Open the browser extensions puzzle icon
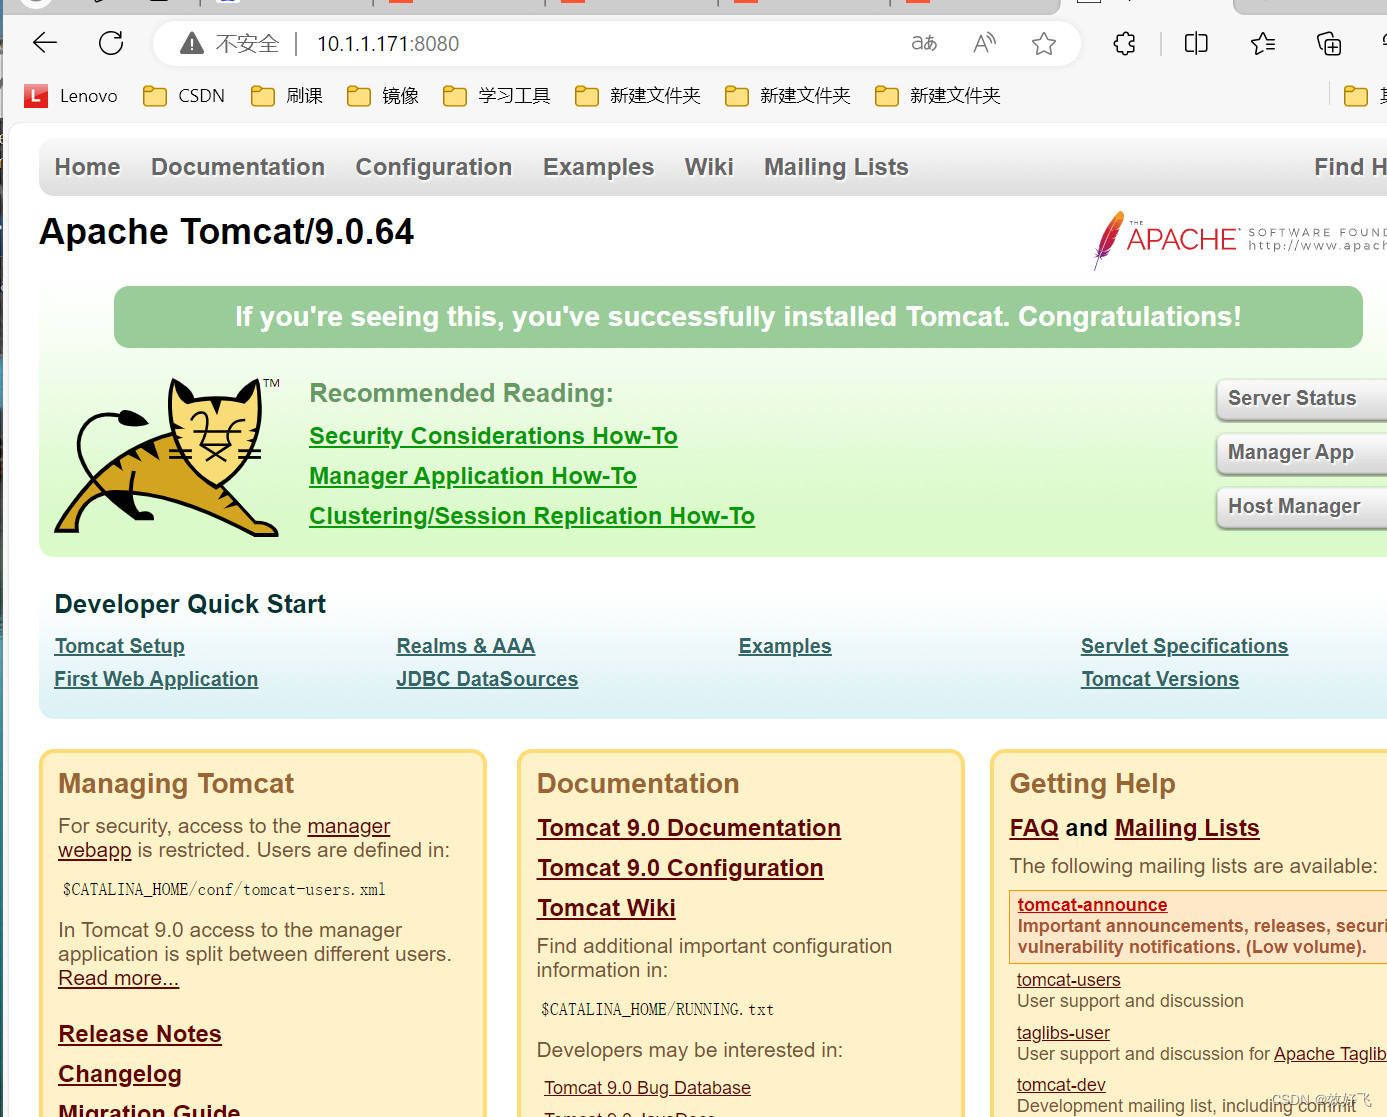Image resolution: width=1387 pixels, height=1117 pixels. click(x=1124, y=43)
